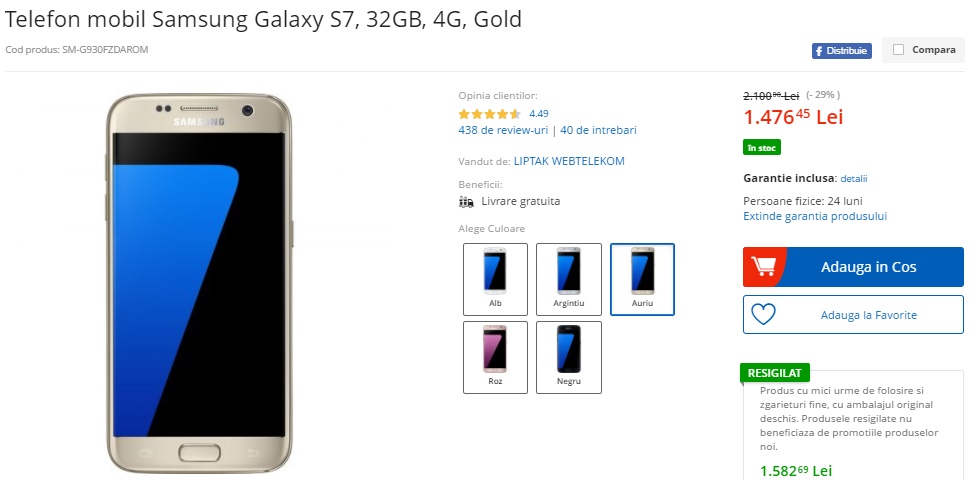Click Adauga la Favorite button
Viewport: 973px width, 480px height.
click(853, 314)
